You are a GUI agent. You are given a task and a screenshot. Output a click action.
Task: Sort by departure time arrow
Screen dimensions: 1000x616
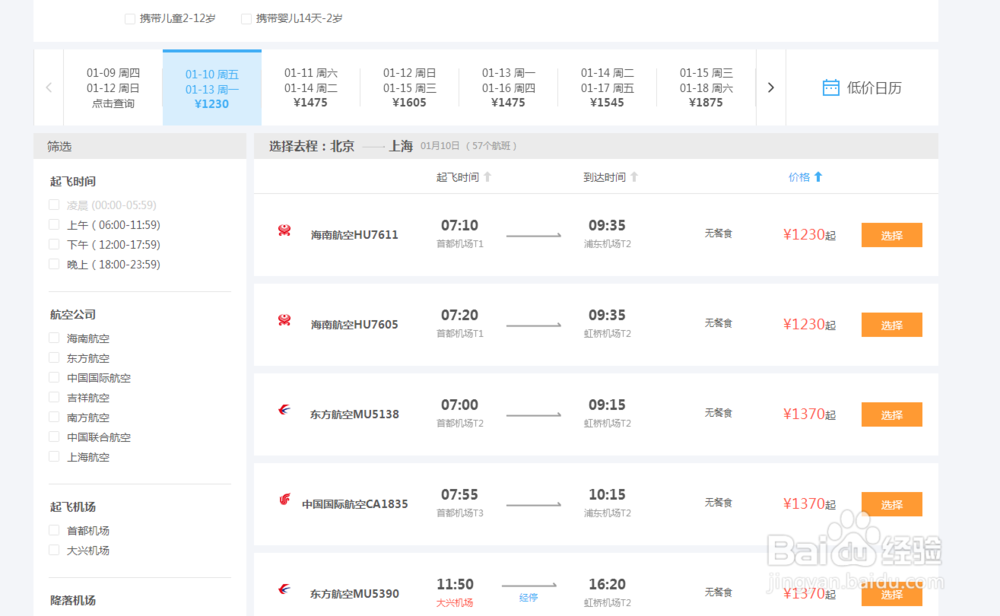(488, 177)
